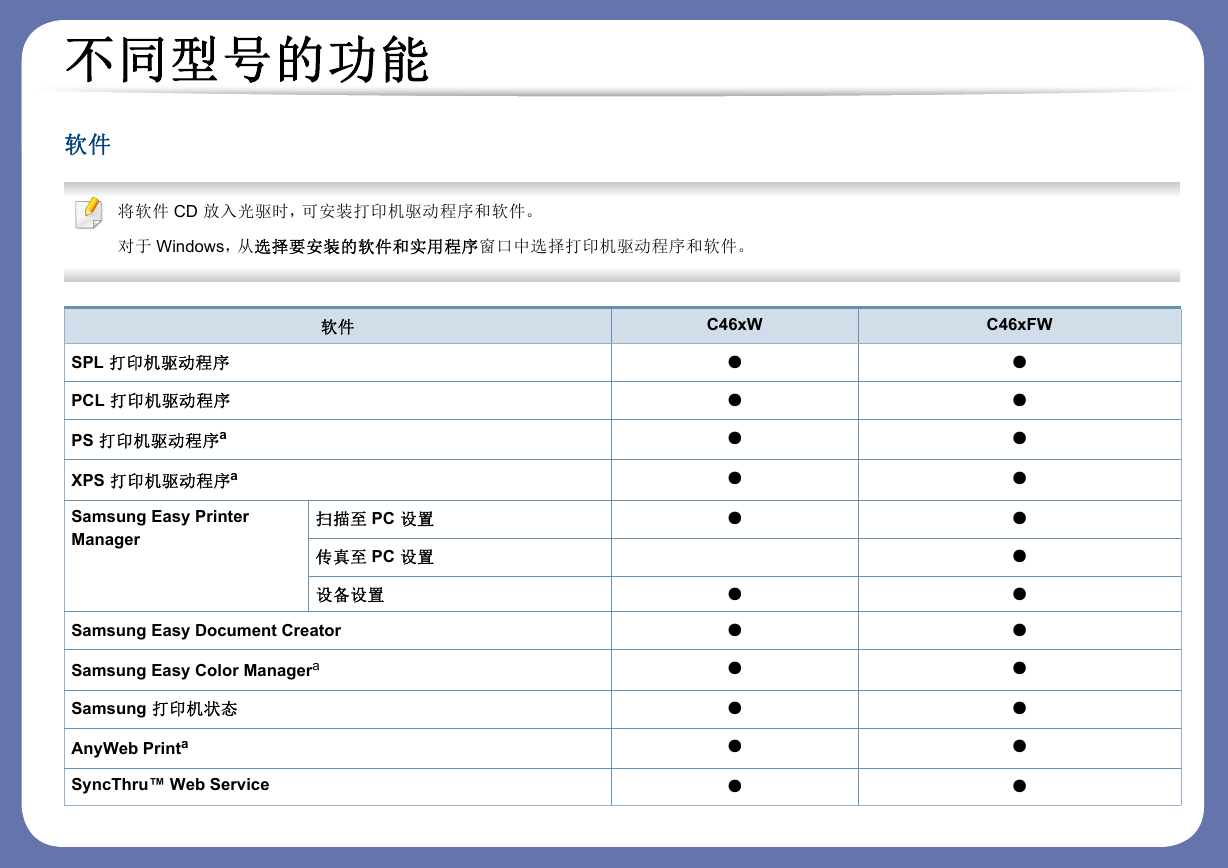Select the SyncThru Web Service row label
1228x868 pixels.
[x=170, y=785]
